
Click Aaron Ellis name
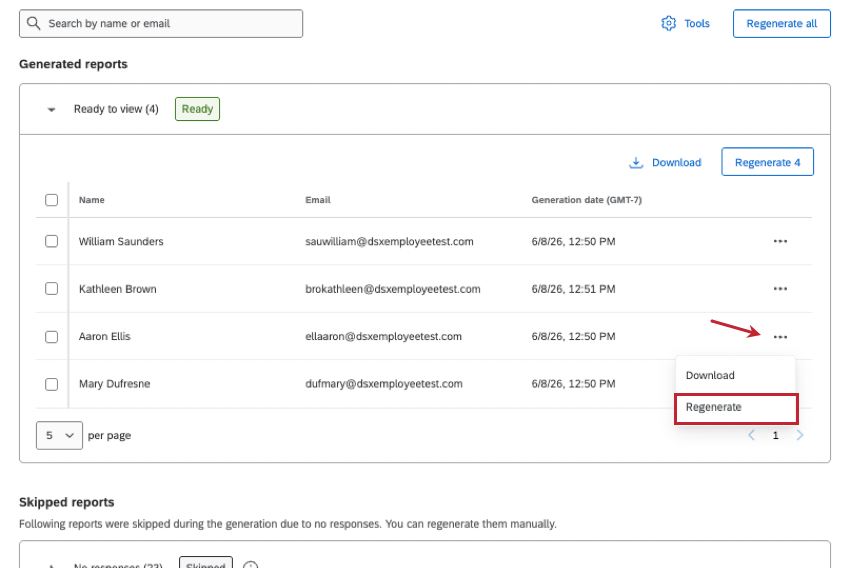point(105,337)
